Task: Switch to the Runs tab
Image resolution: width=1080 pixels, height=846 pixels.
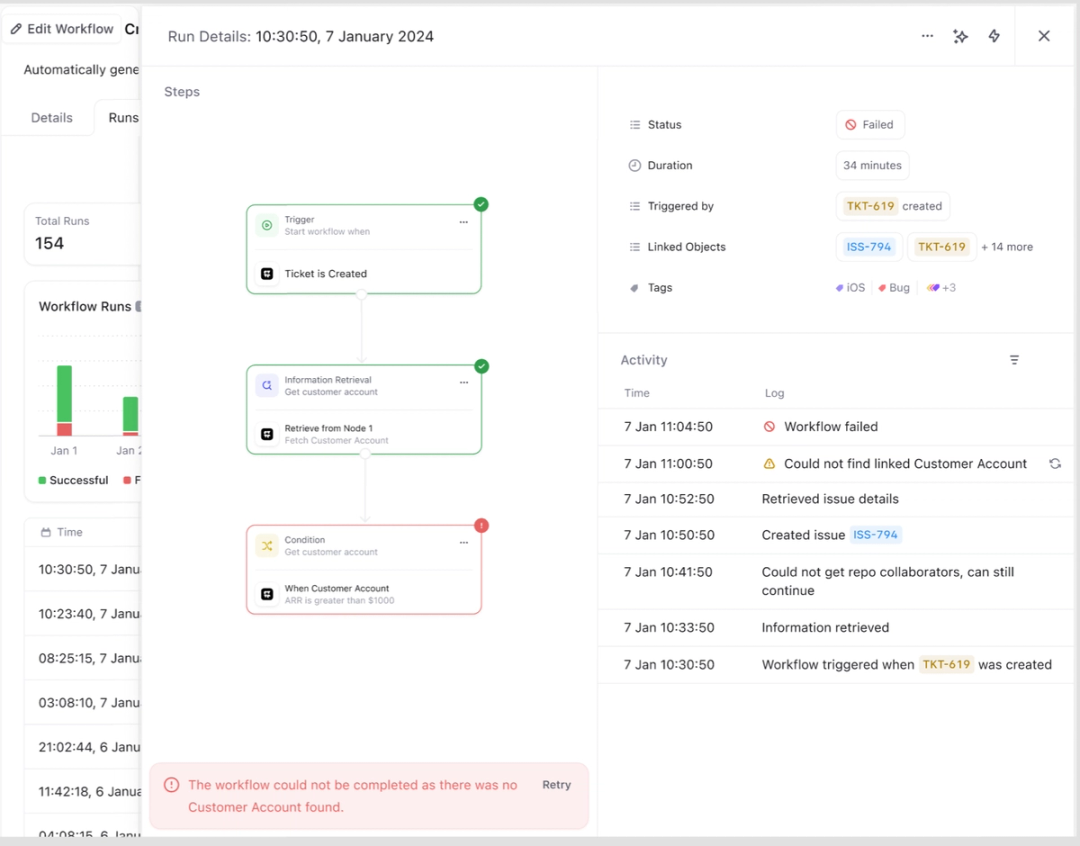Action: coord(123,118)
